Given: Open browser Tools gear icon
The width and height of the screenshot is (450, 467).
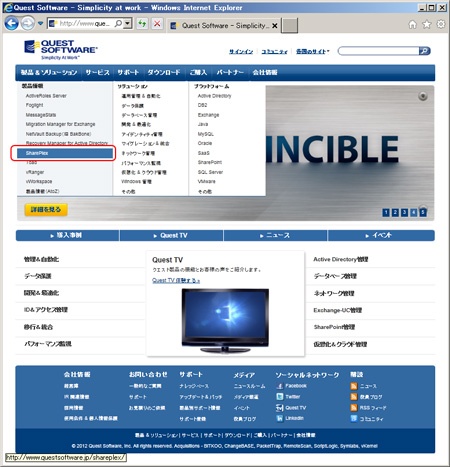Looking at the screenshot, I should [x=441, y=24].
